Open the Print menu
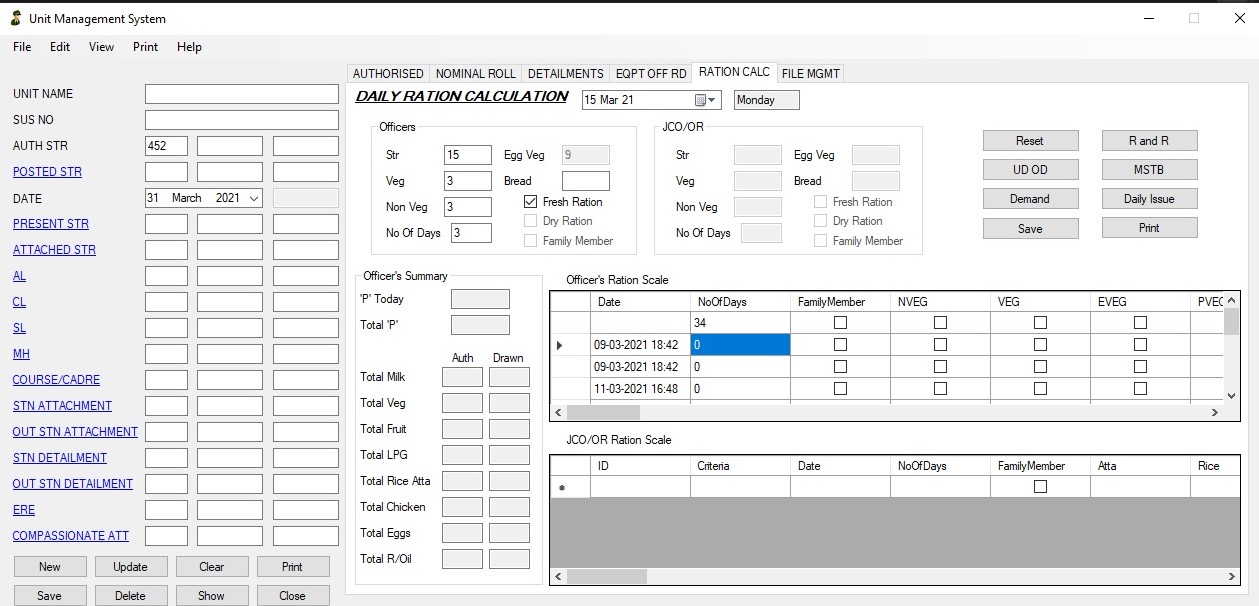This screenshot has width=1259, height=606. point(145,47)
